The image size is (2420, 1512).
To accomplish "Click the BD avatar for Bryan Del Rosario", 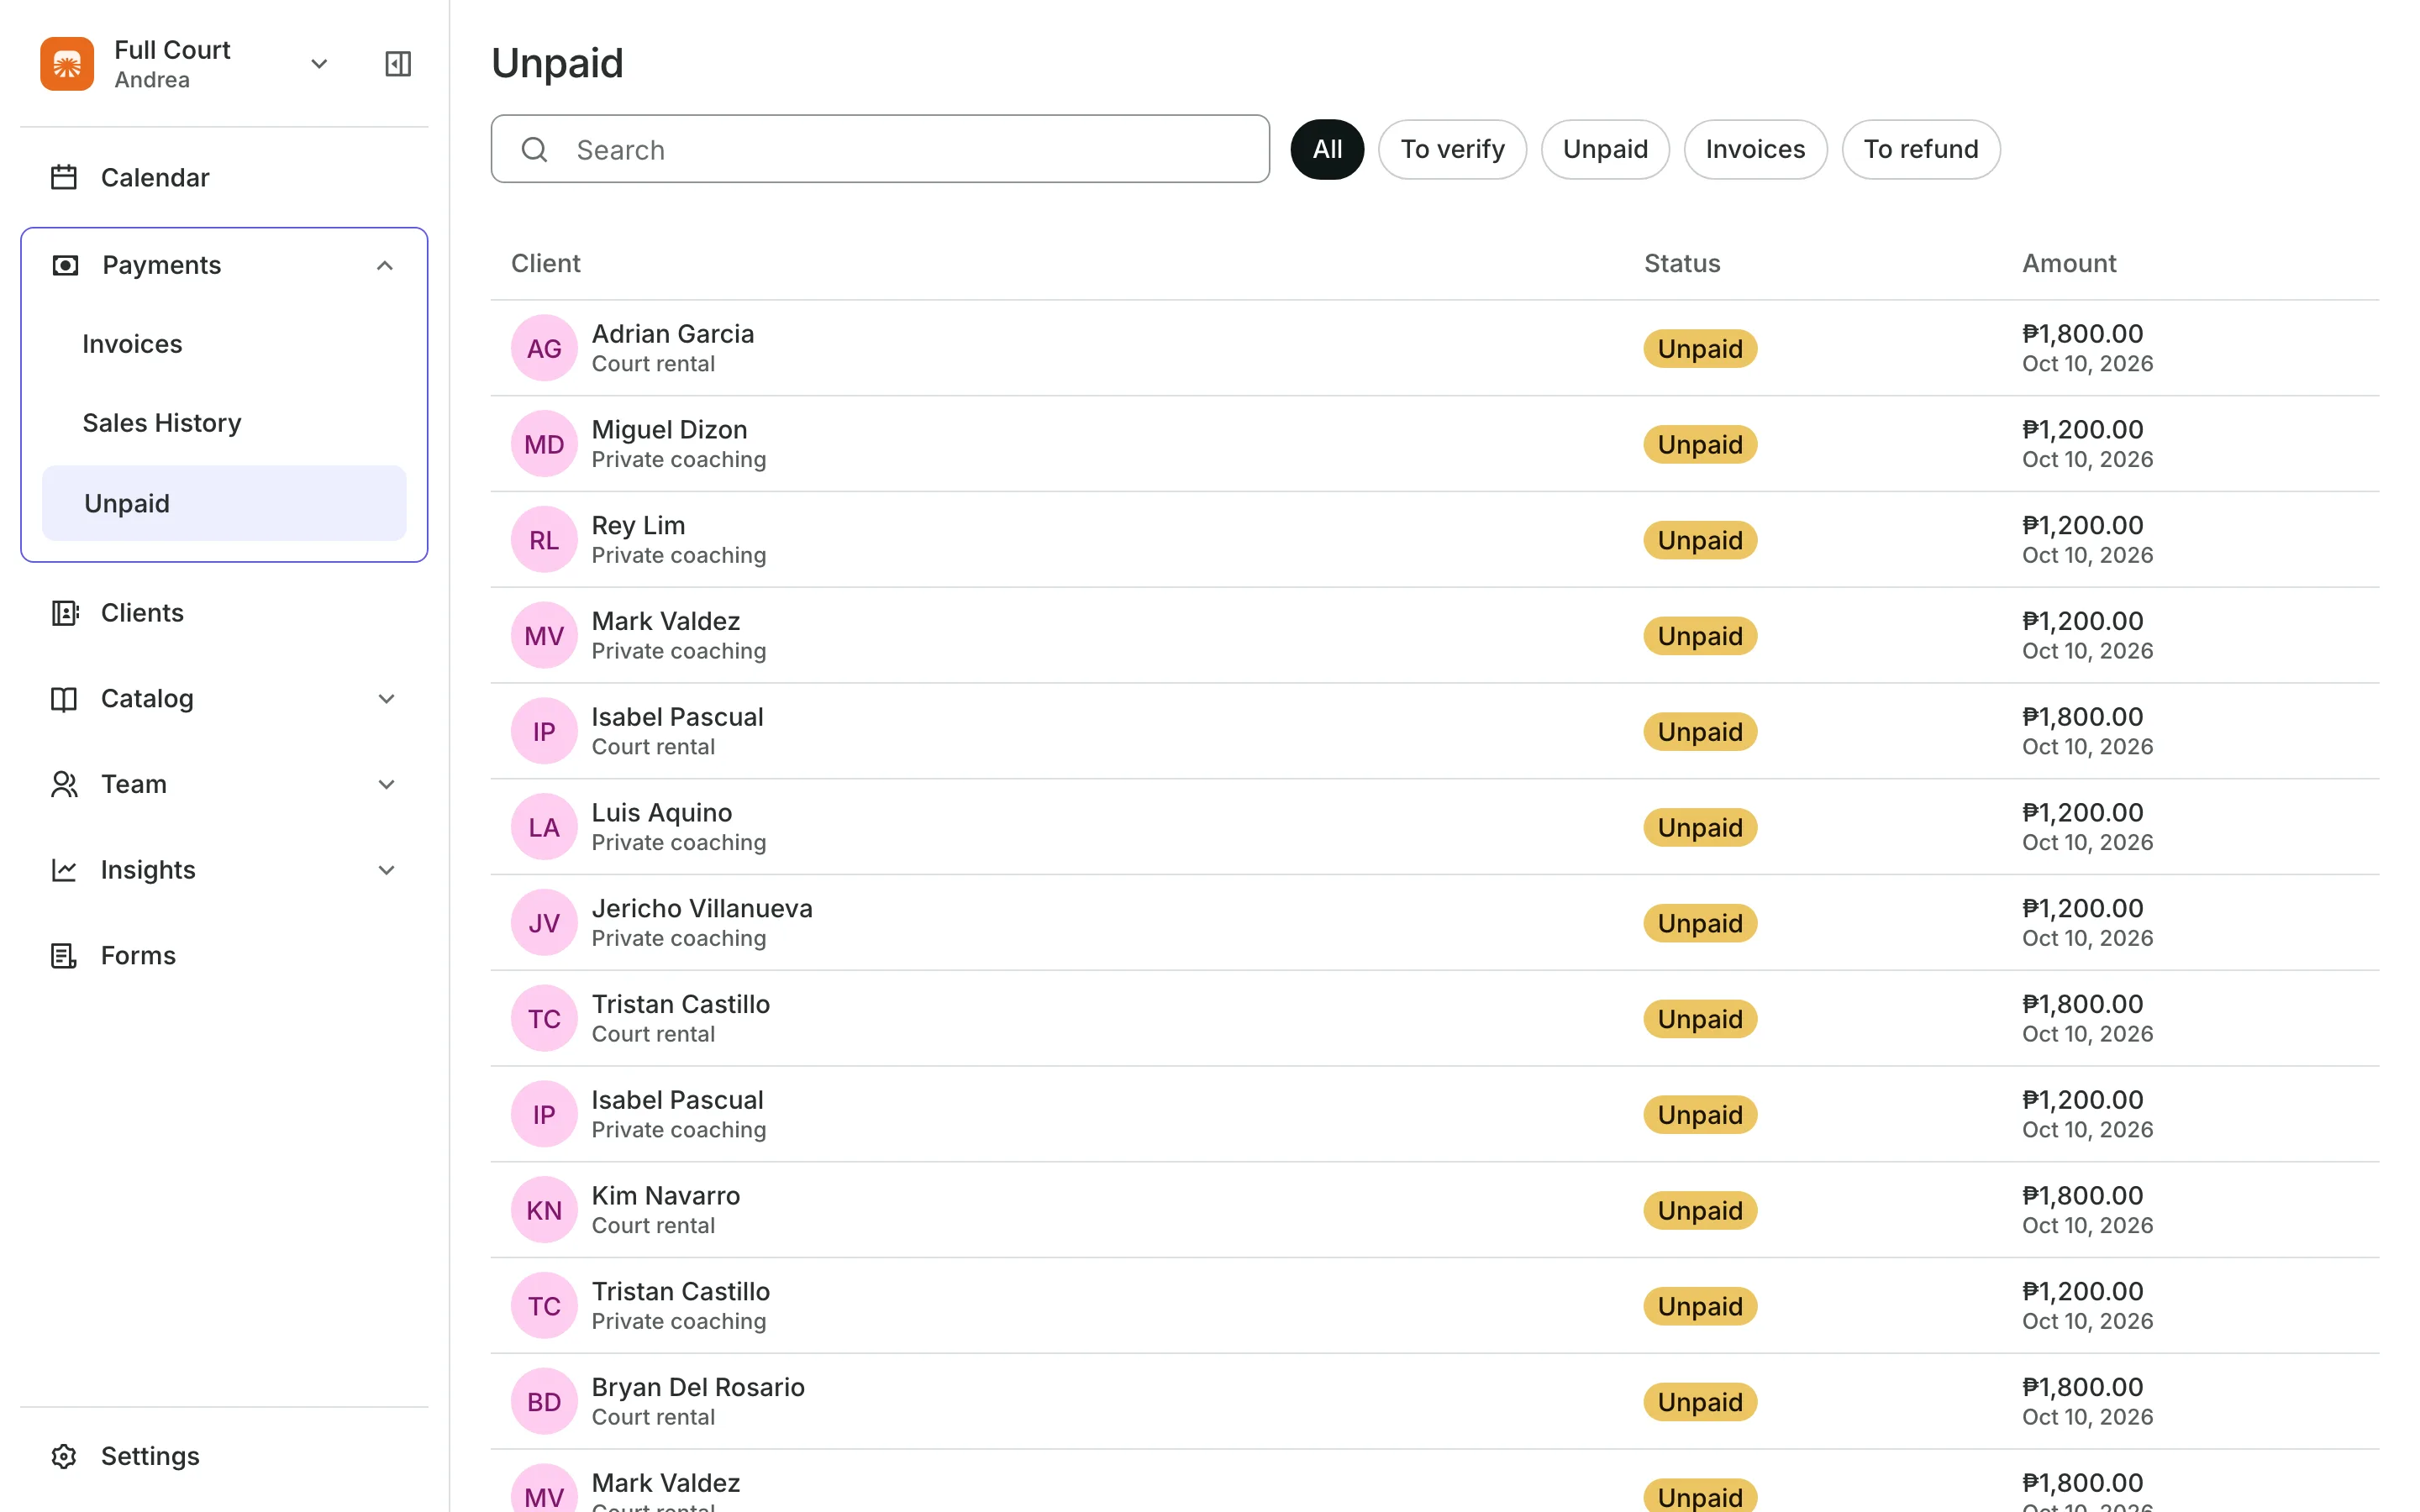I will (544, 1402).
